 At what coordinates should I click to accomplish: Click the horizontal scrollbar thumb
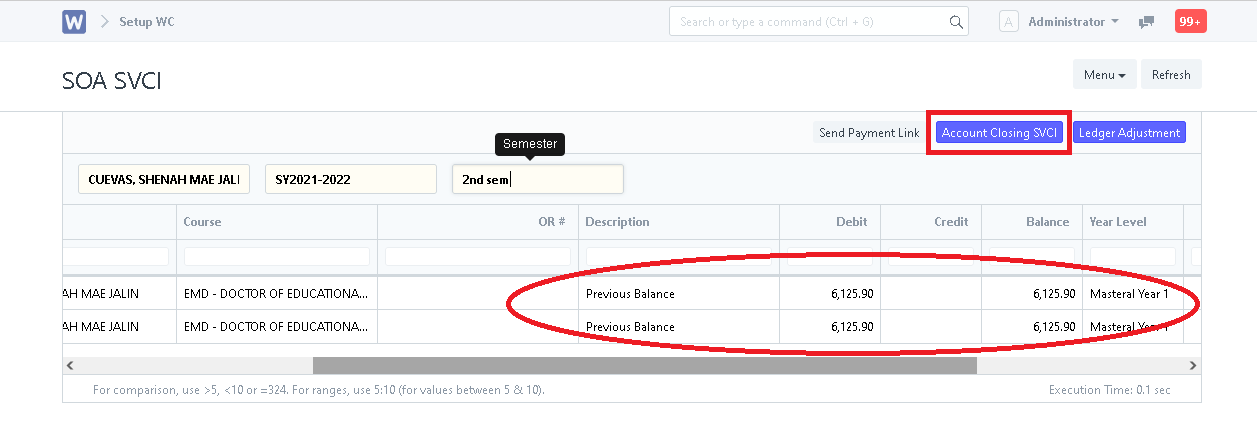point(645,366)
